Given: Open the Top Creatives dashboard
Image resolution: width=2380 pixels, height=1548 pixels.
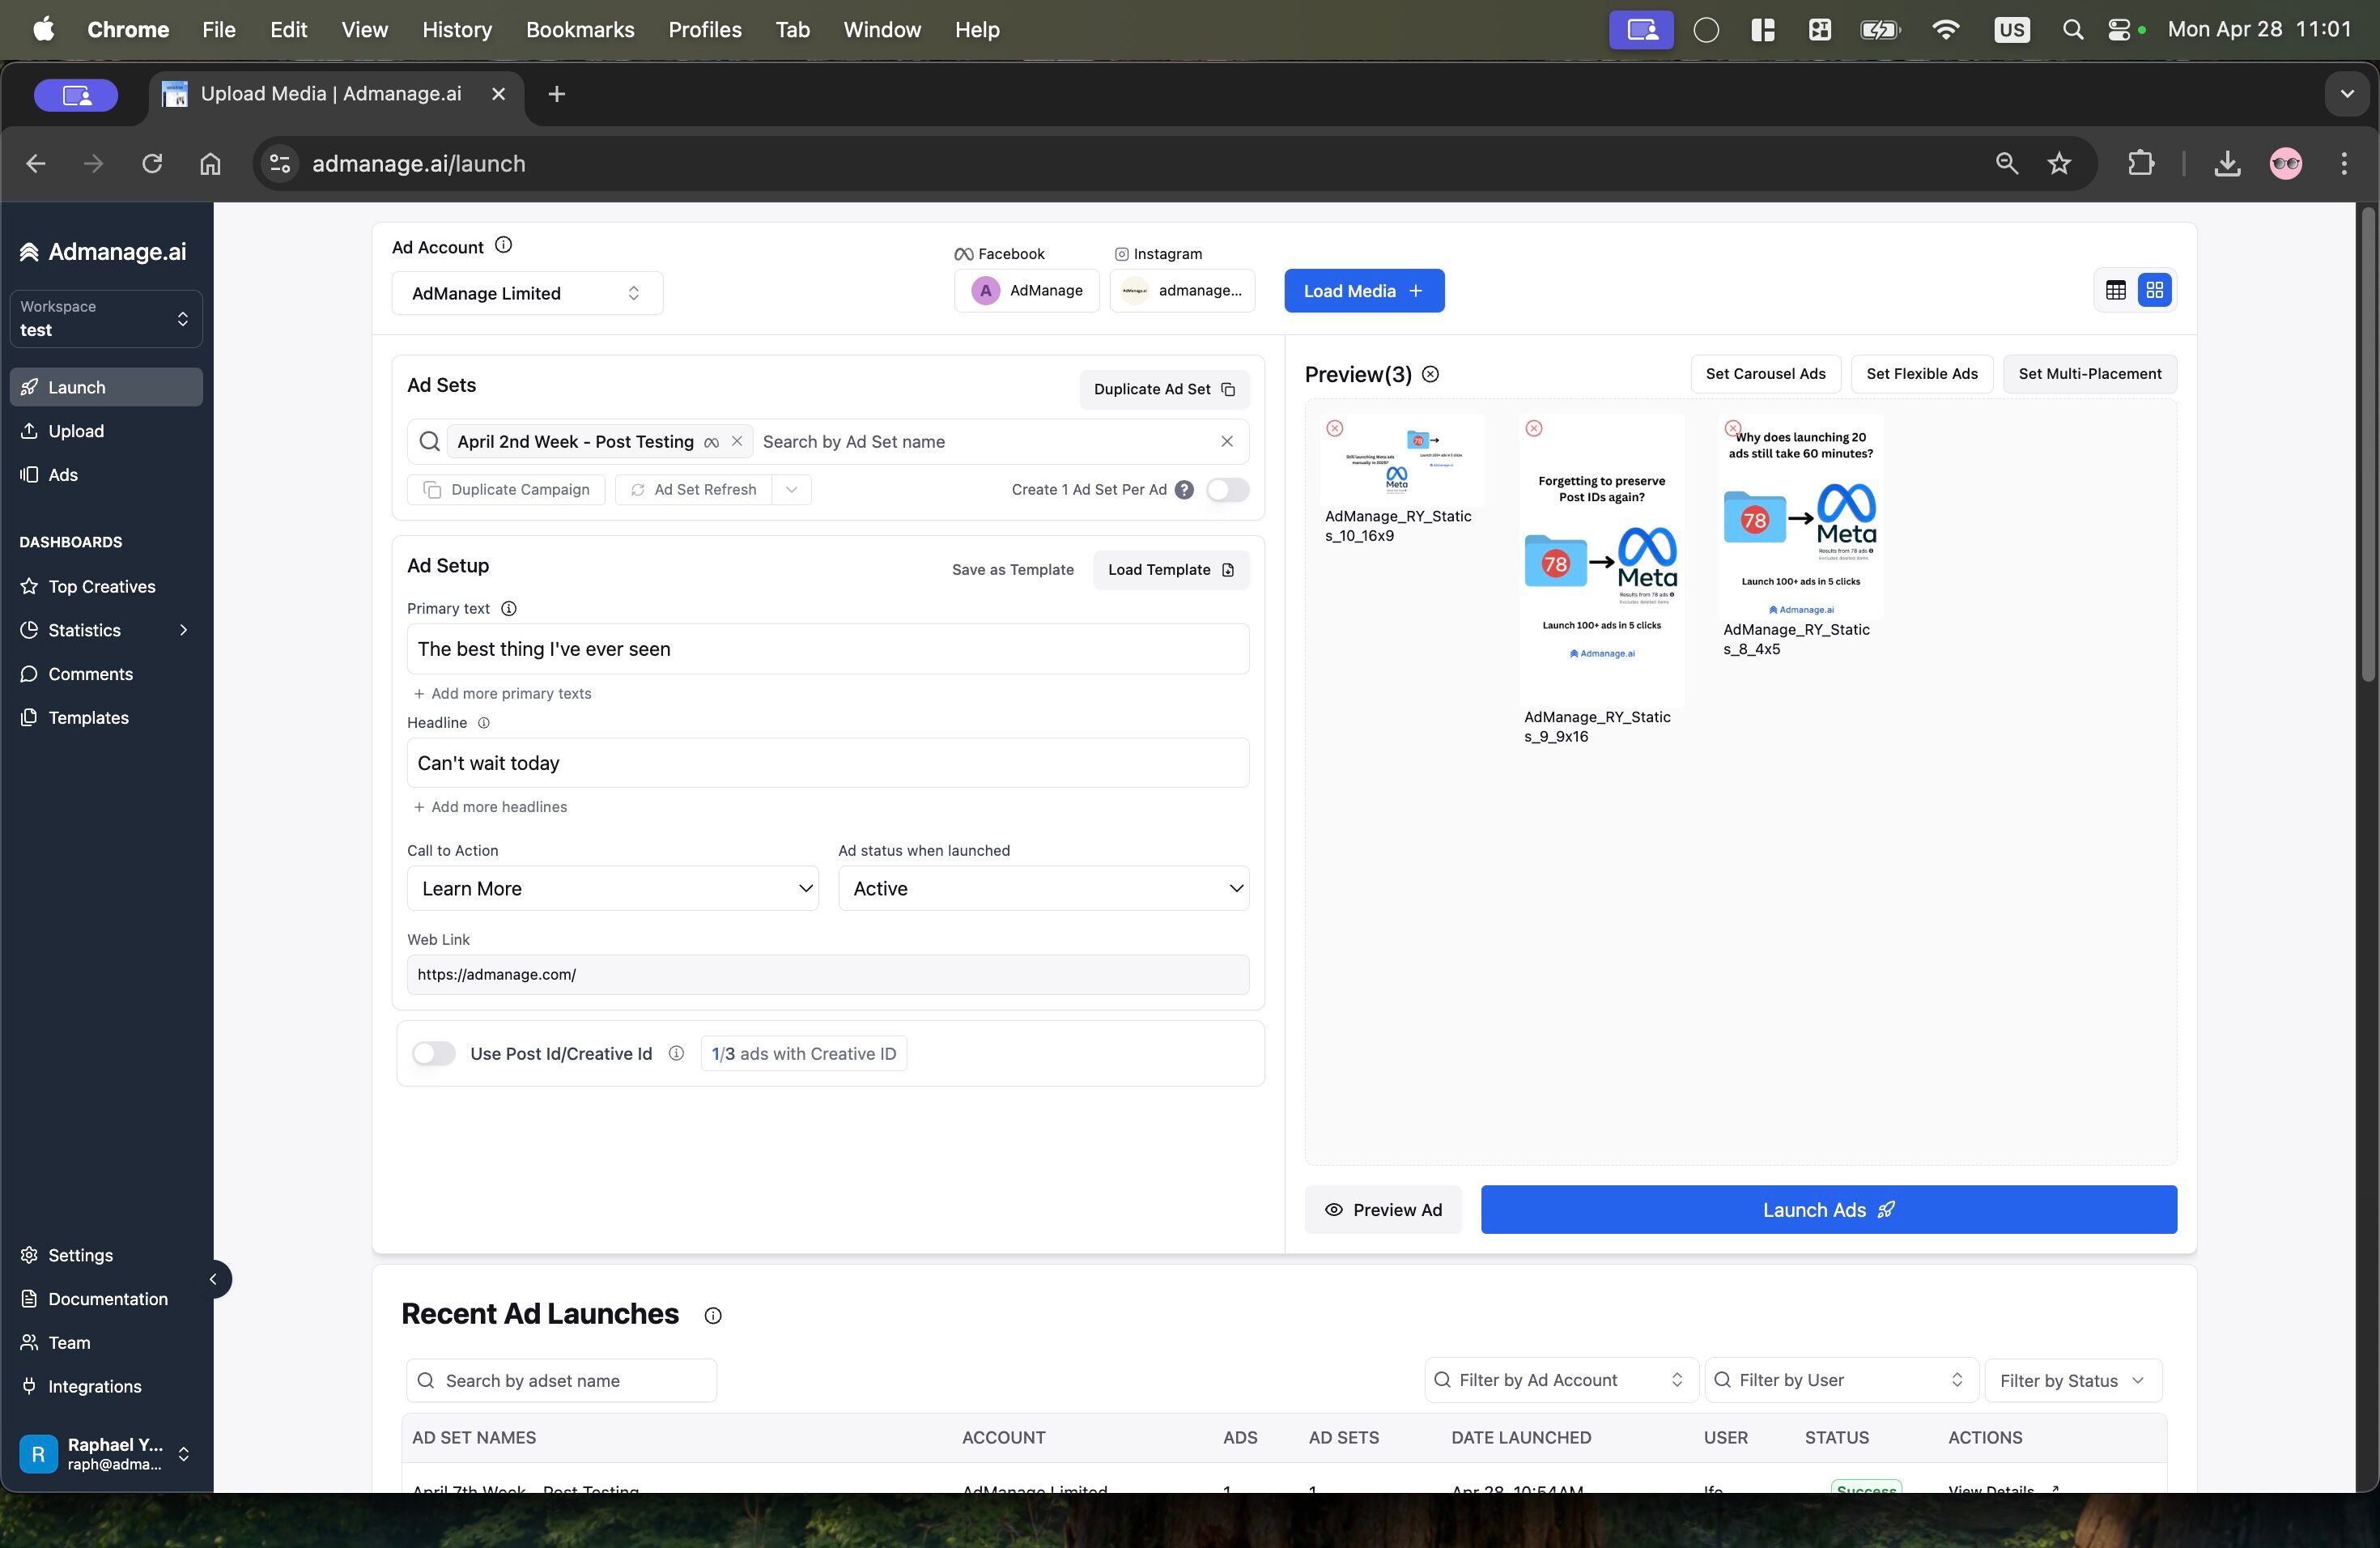Looking at the screenshot, I should [x=101, y=586].
